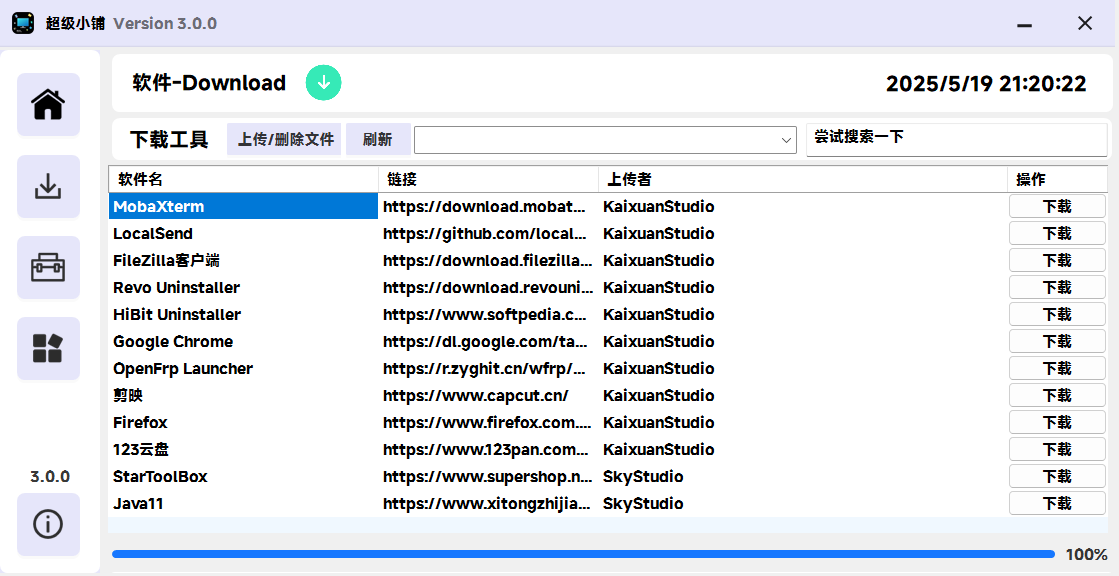Click the 上传/删除文件 button

[285, 139]
